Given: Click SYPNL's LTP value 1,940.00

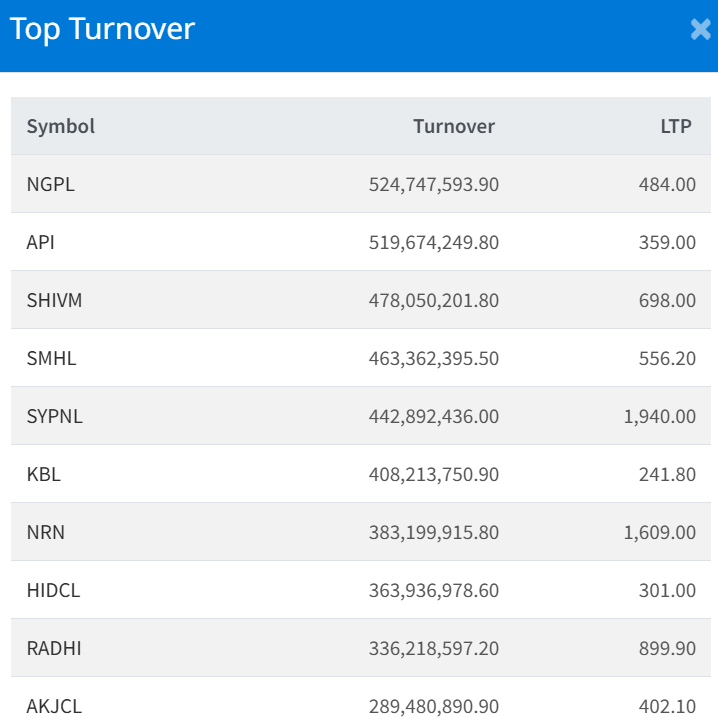Looking at the screenshot, I should pyautogui.click(x=659, y=416).
